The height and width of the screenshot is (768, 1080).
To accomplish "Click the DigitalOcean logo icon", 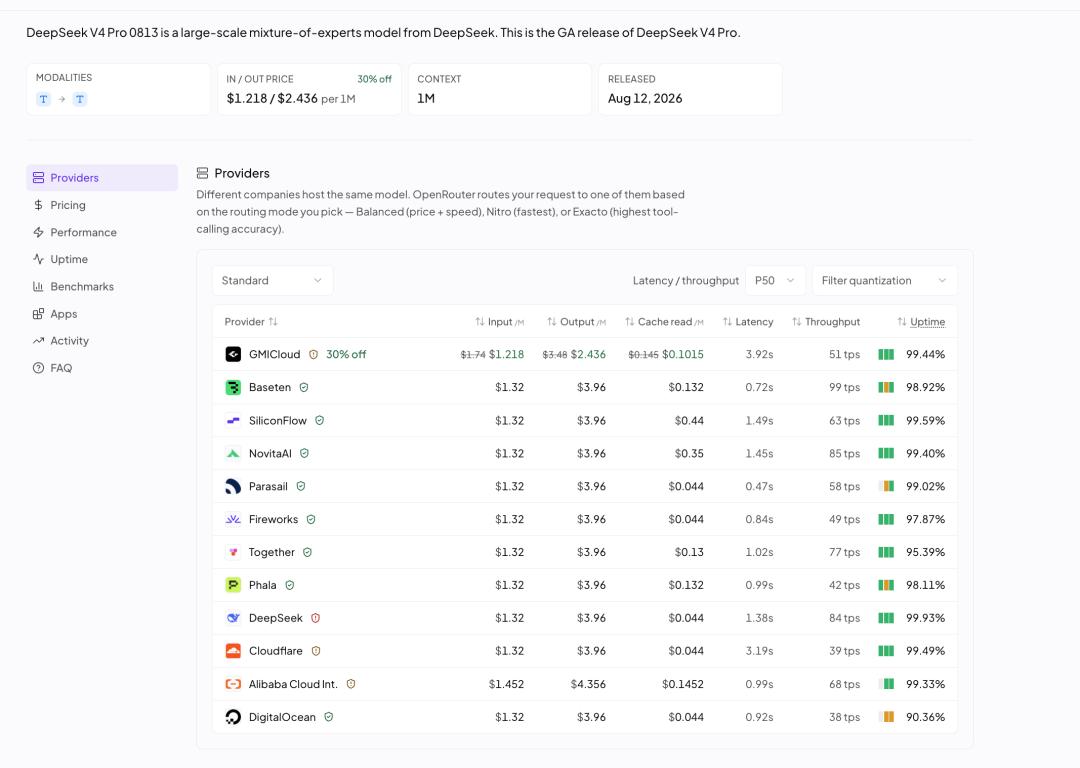I will (233, 717).
